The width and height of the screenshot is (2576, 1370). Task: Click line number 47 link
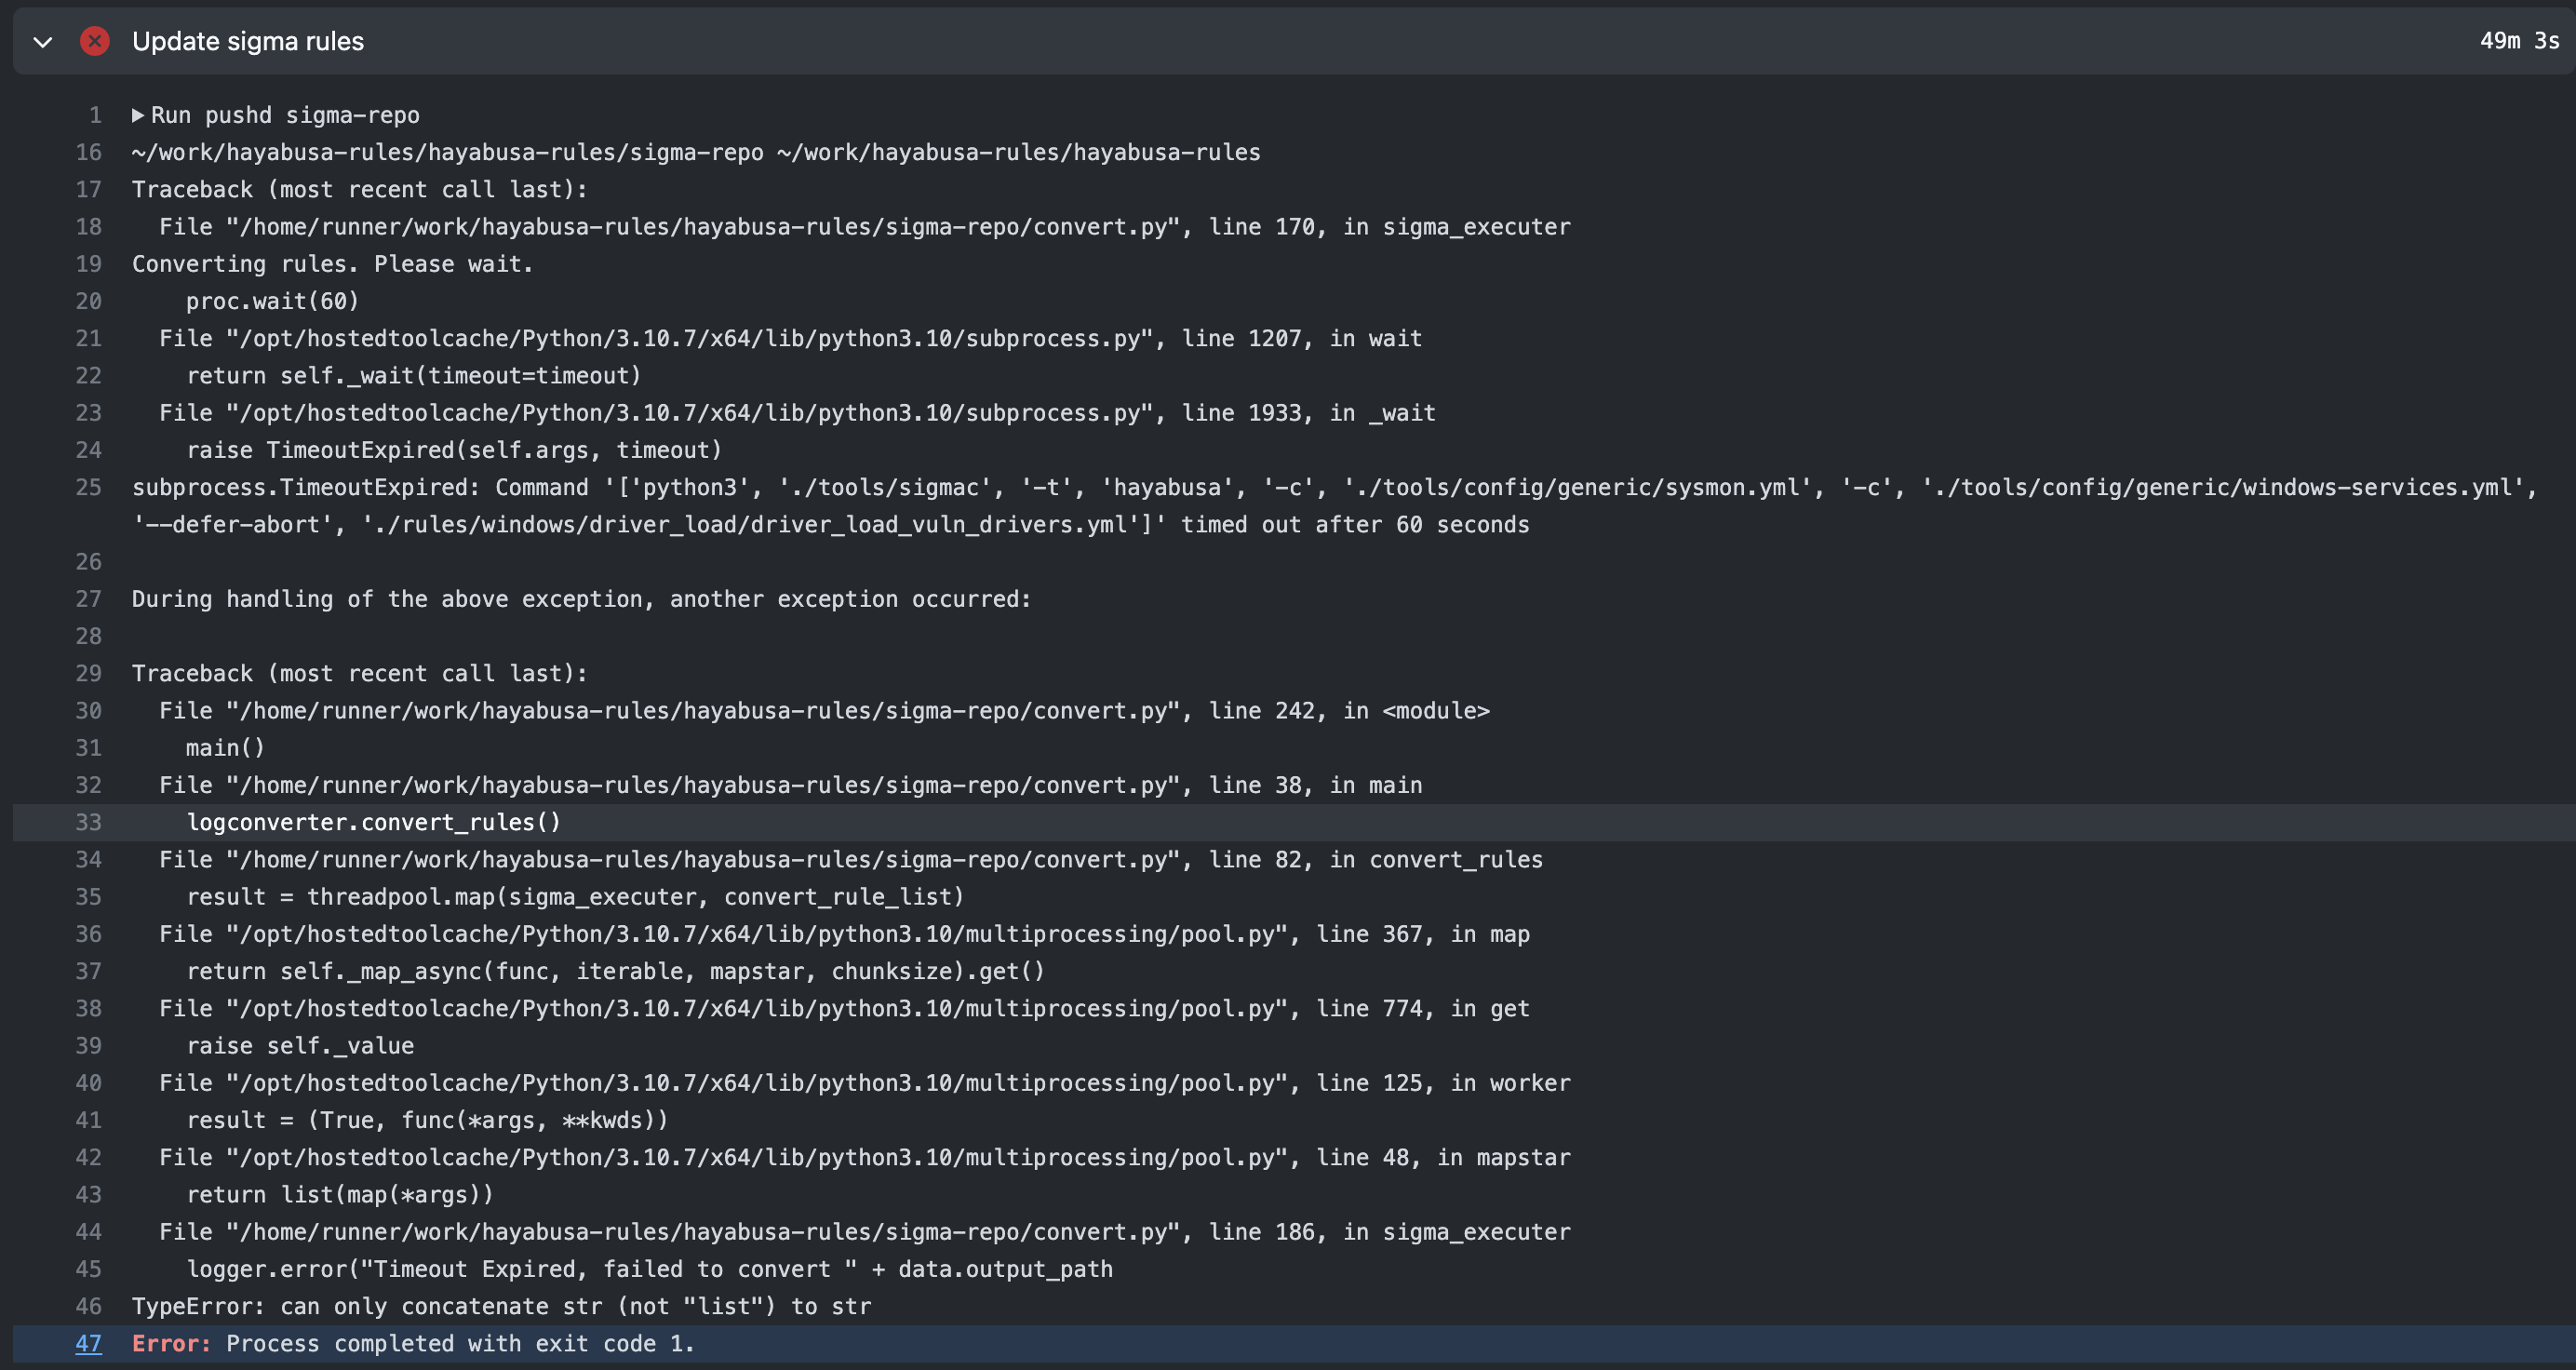tap(88, 1343)
